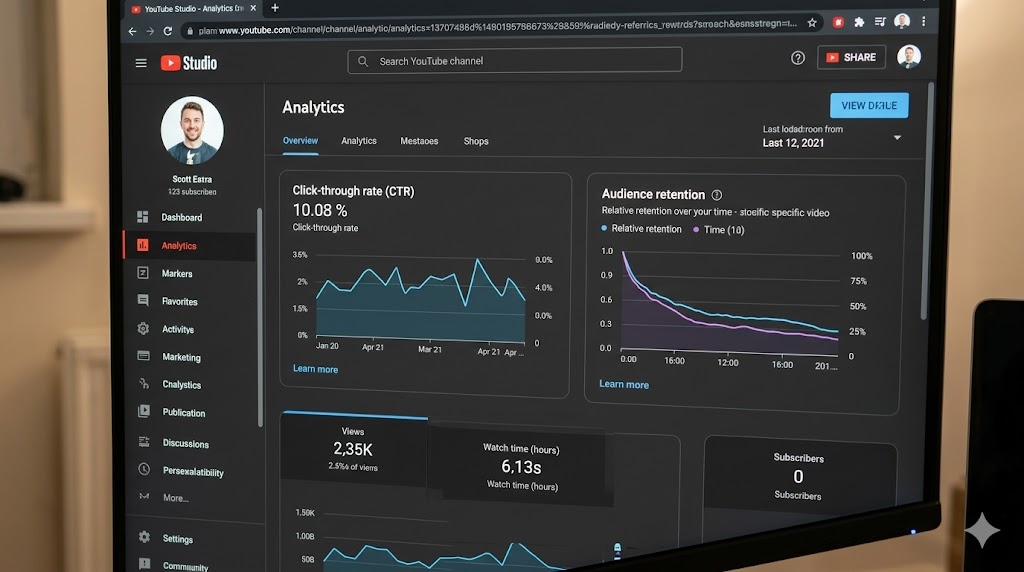Expand the Last 12, 2021 date dropdown
This screenshot has width=1024, height=572.
[x=897, y=137]
